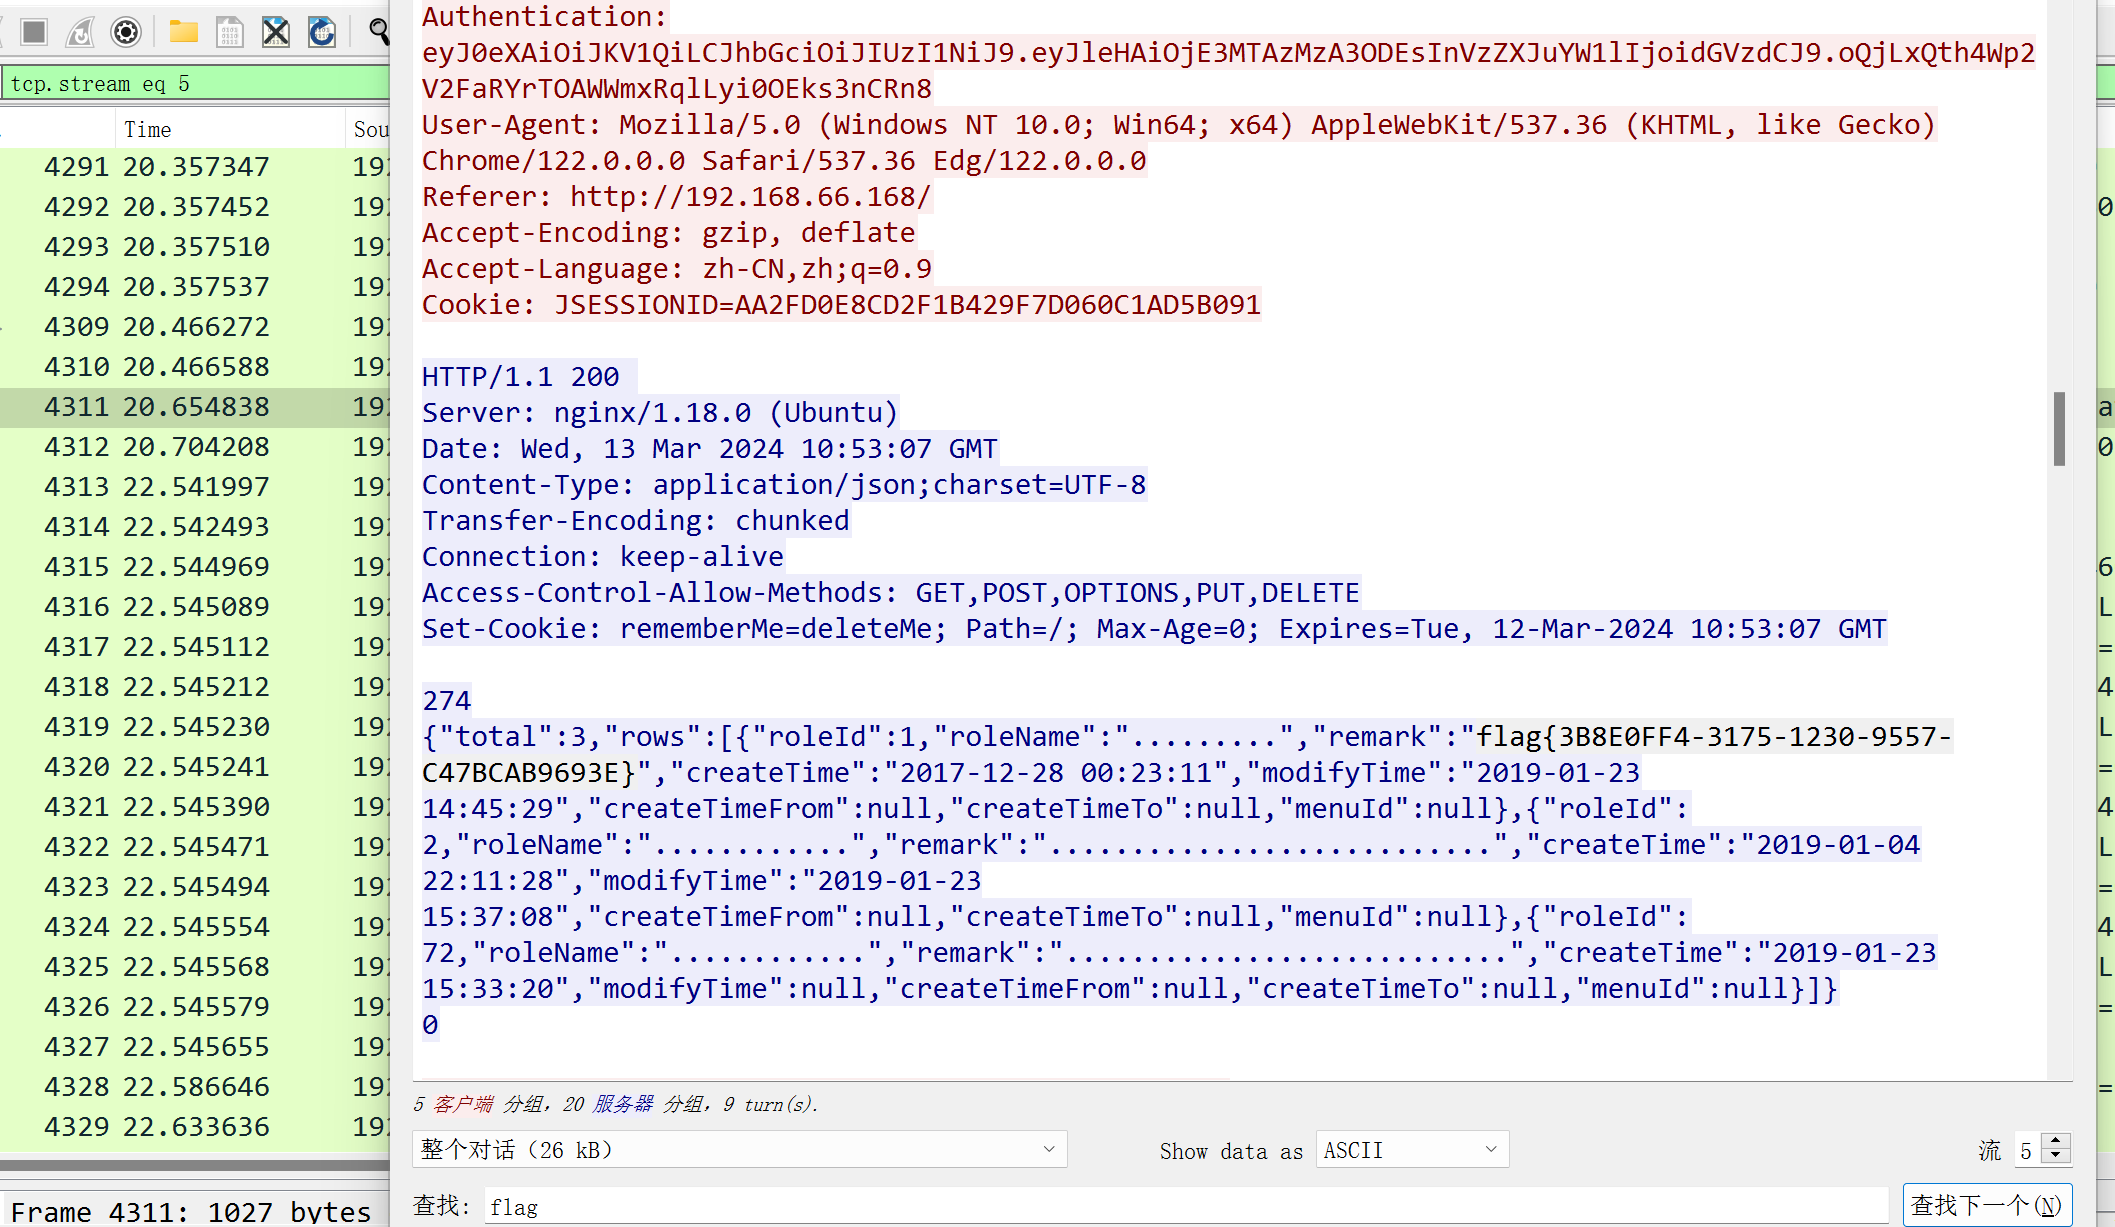Increase the stream number with the up arrow

point(2056,1141)
